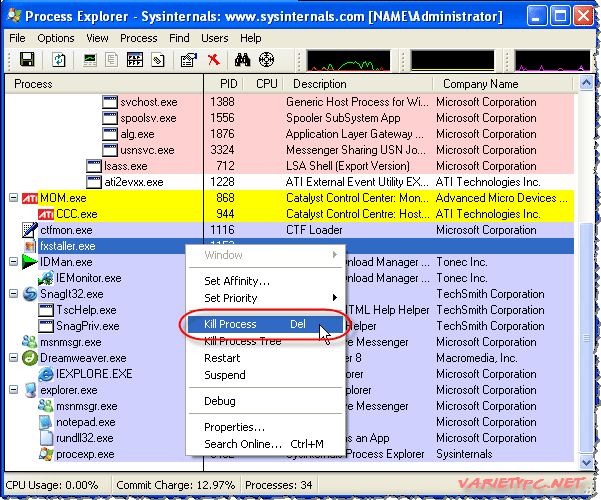
Task: Open the File menu
Action: tap(17, 38)
